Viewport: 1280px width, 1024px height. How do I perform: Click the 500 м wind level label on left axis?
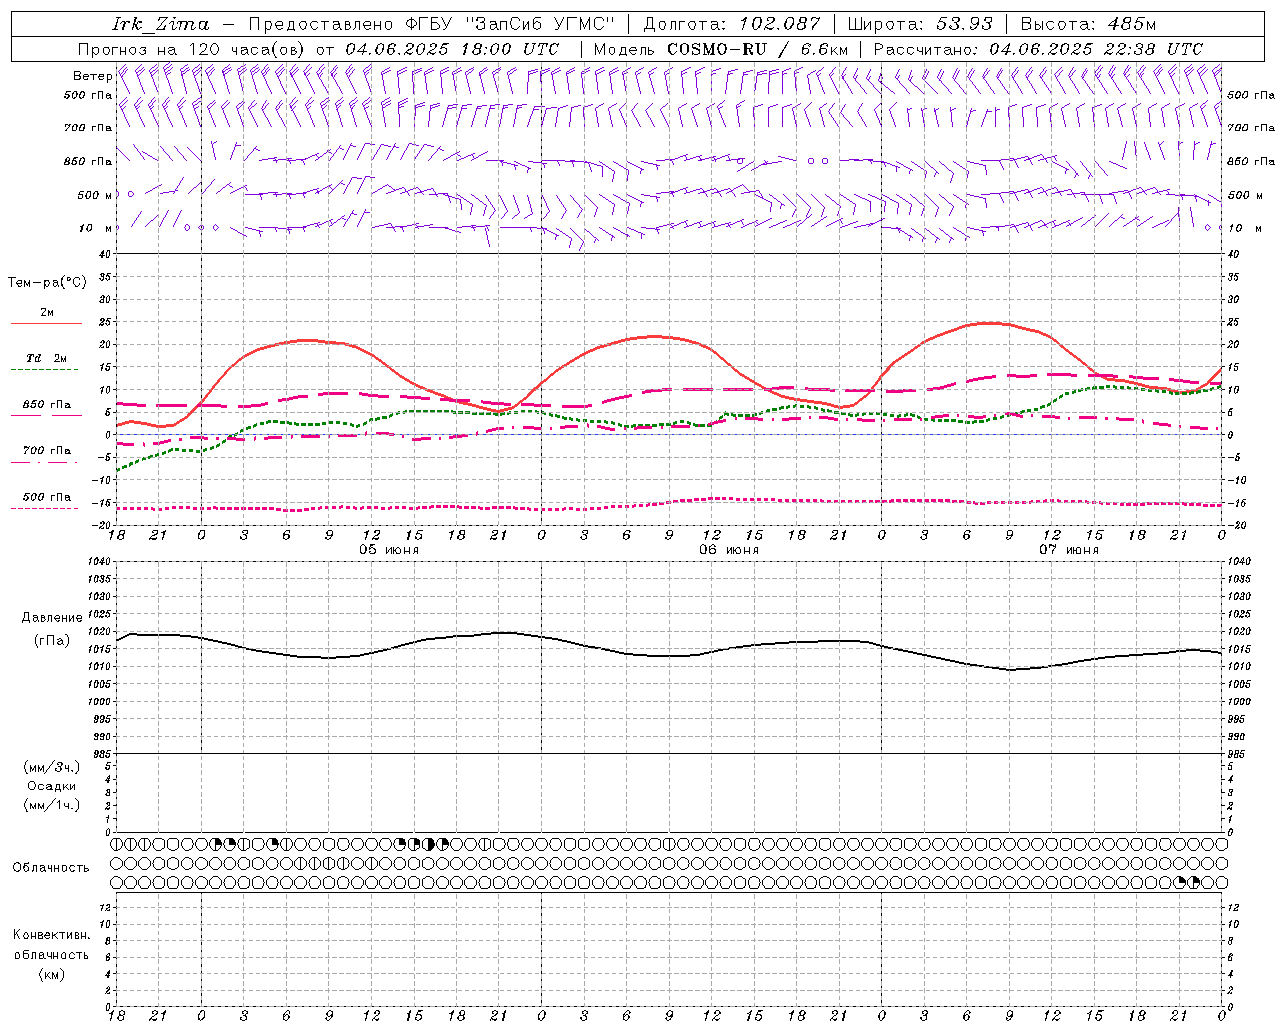pyautogui.click(x=95, y=195)
